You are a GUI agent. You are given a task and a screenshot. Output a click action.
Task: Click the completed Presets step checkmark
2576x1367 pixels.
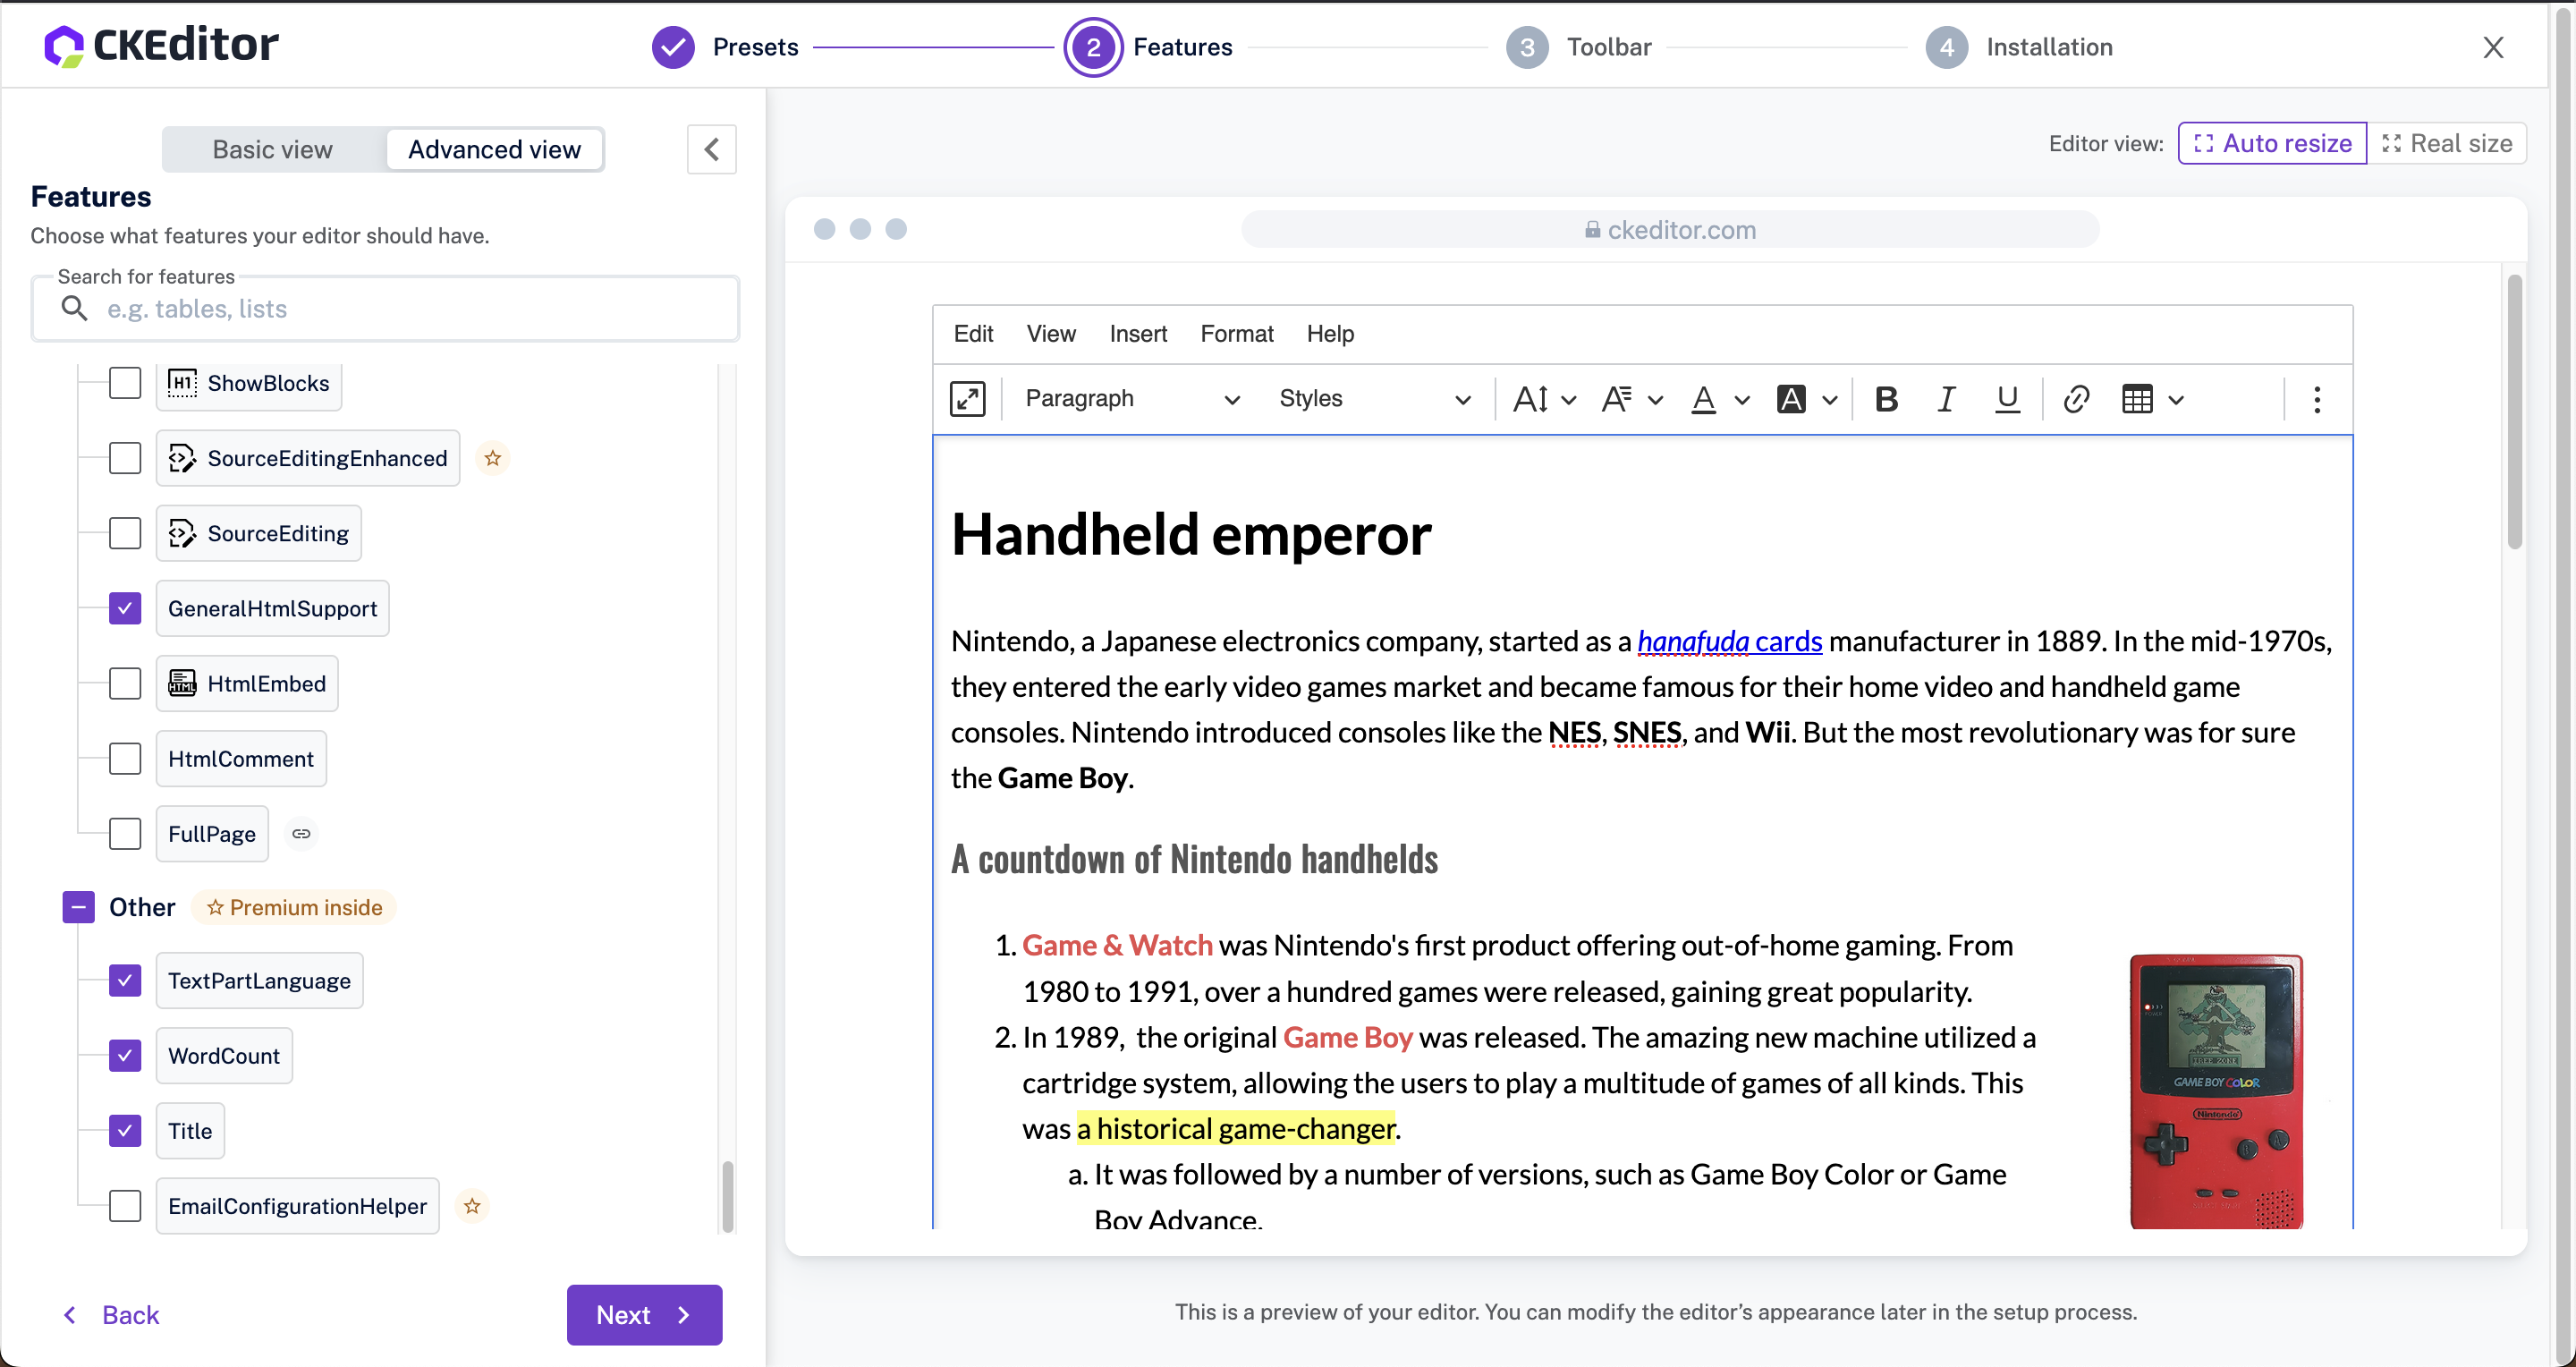[673, 47]
